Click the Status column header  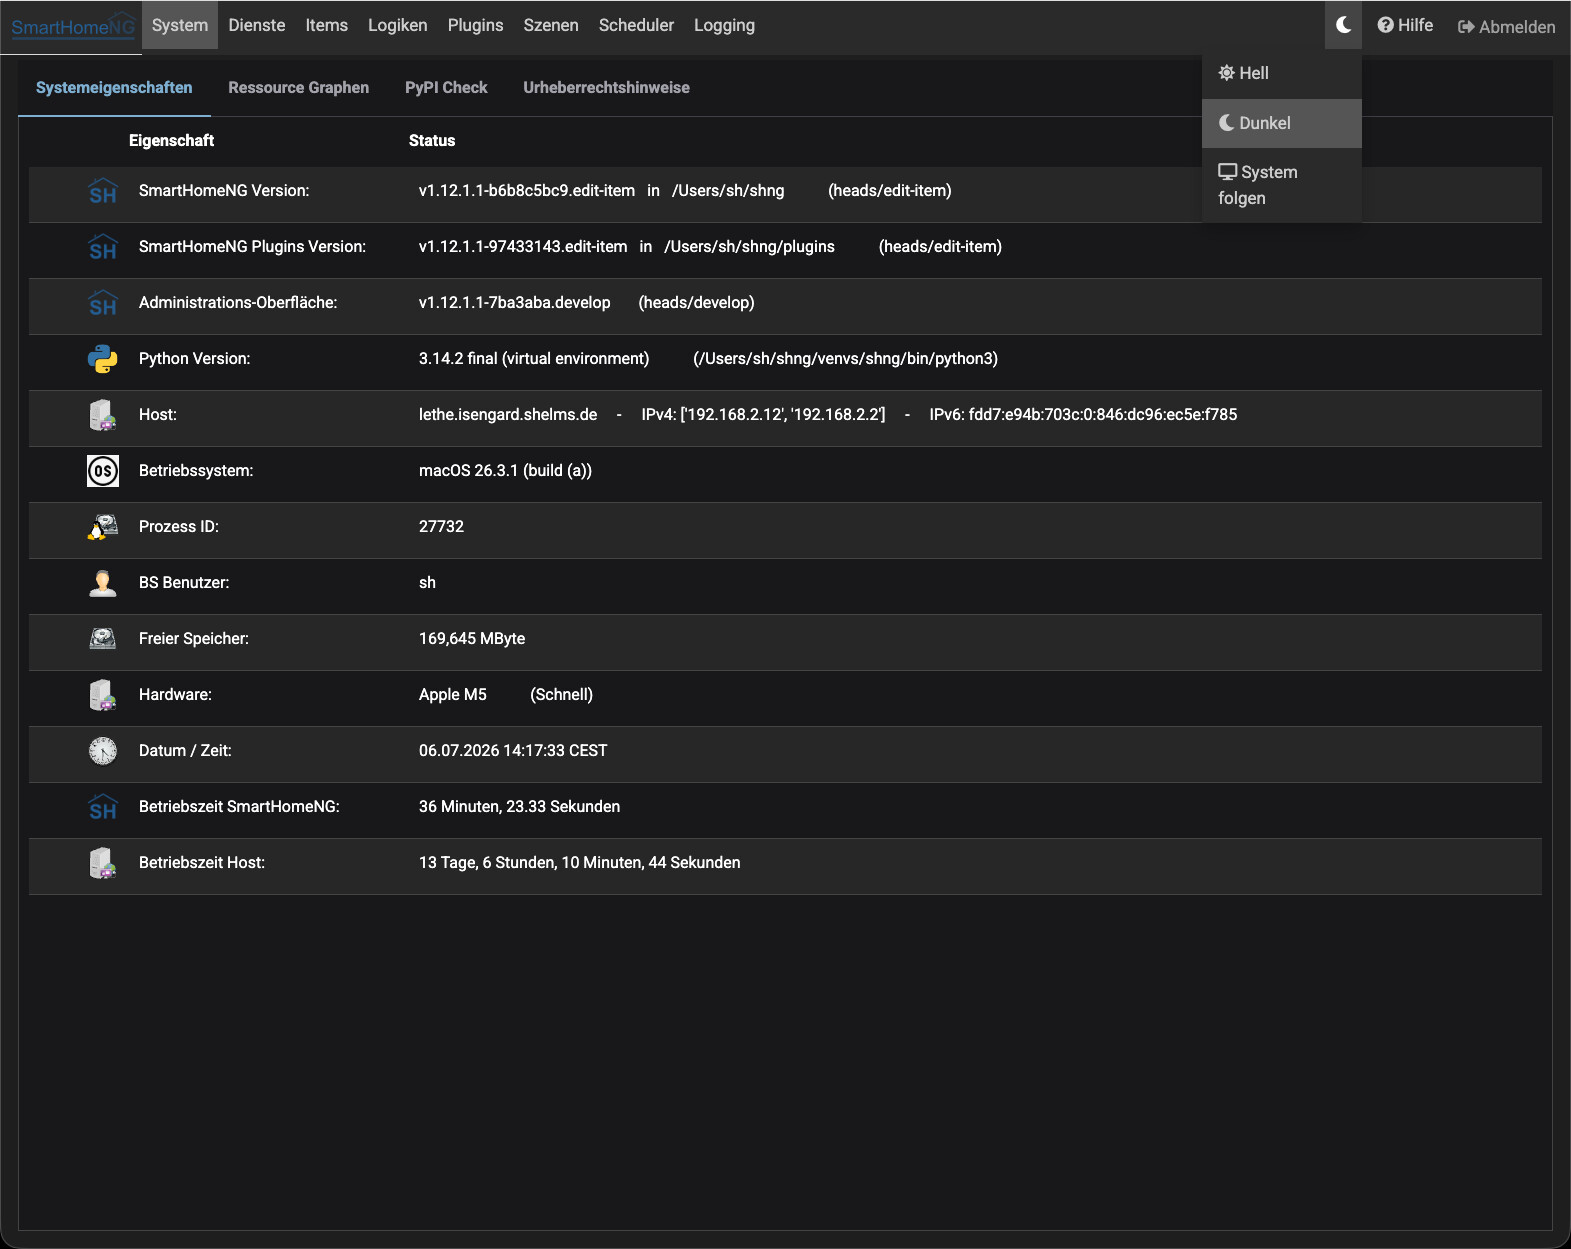(x=432, y=141)
